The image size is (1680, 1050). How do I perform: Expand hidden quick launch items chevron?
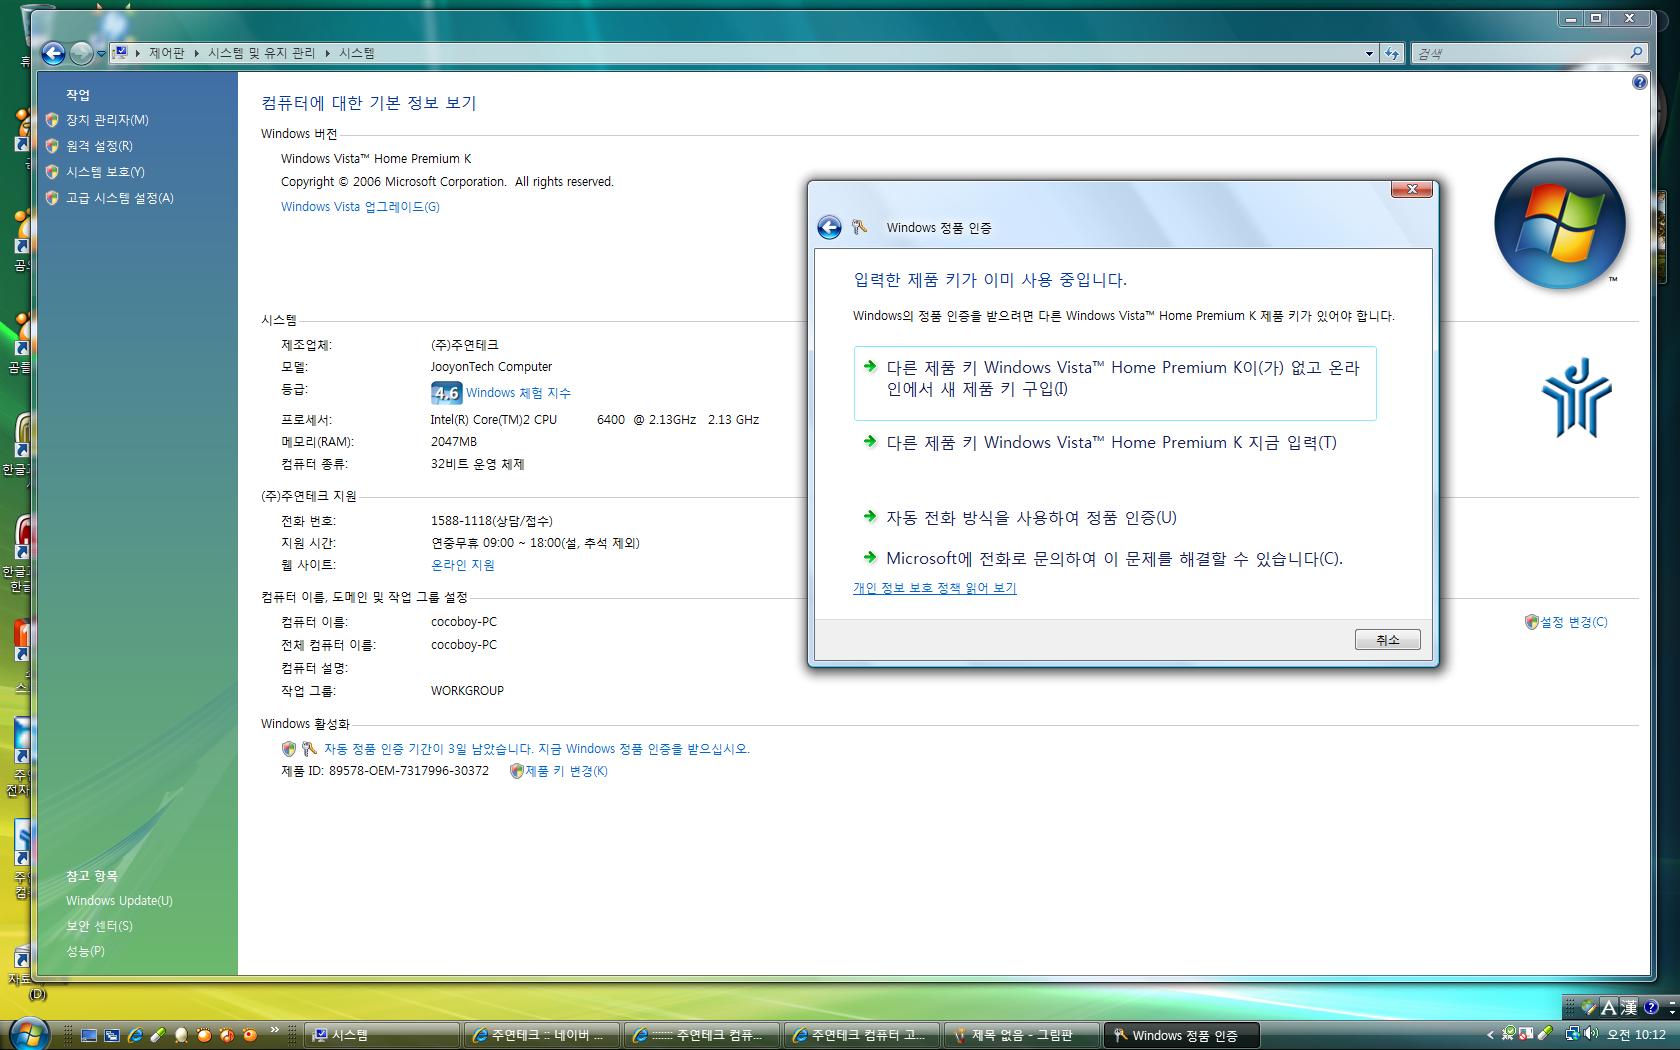click(274, 1030)
